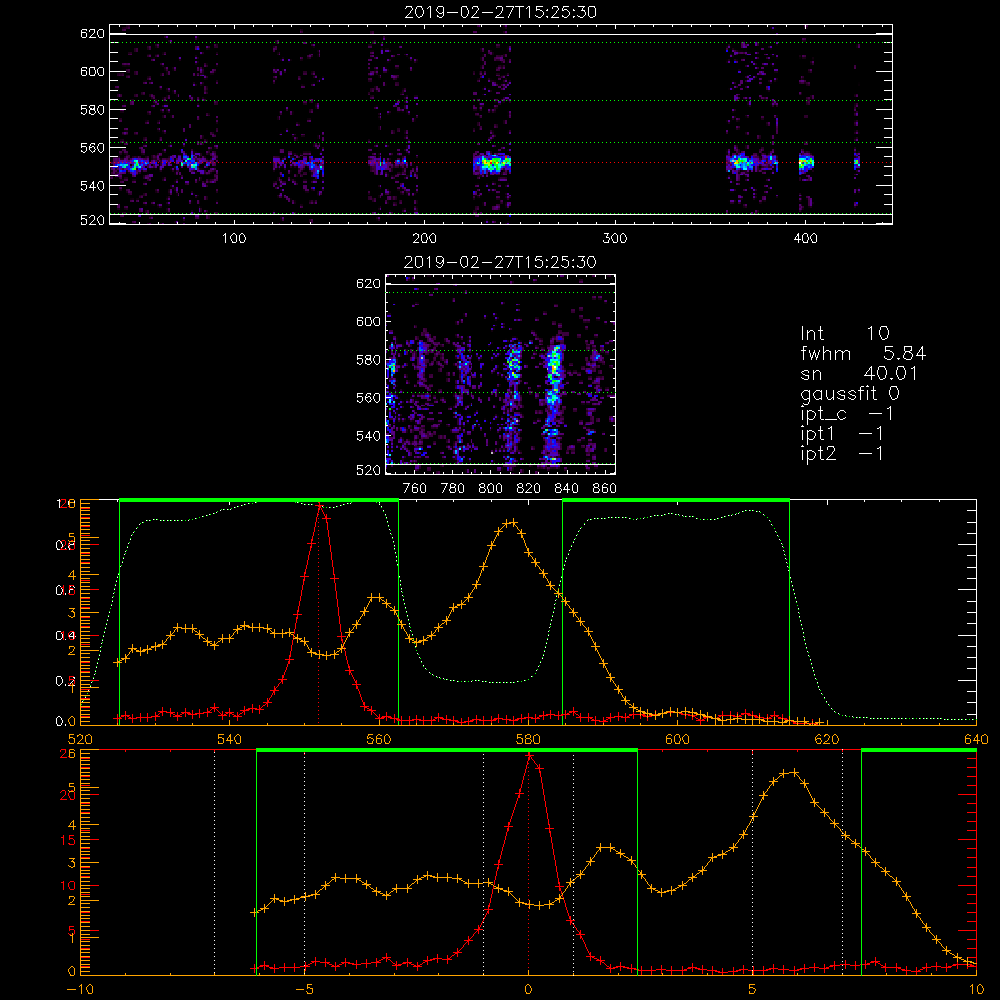Click brightest blob near 240 in top spectrogram
This screenshot has height=1000, width=1000.
(492, 163)
